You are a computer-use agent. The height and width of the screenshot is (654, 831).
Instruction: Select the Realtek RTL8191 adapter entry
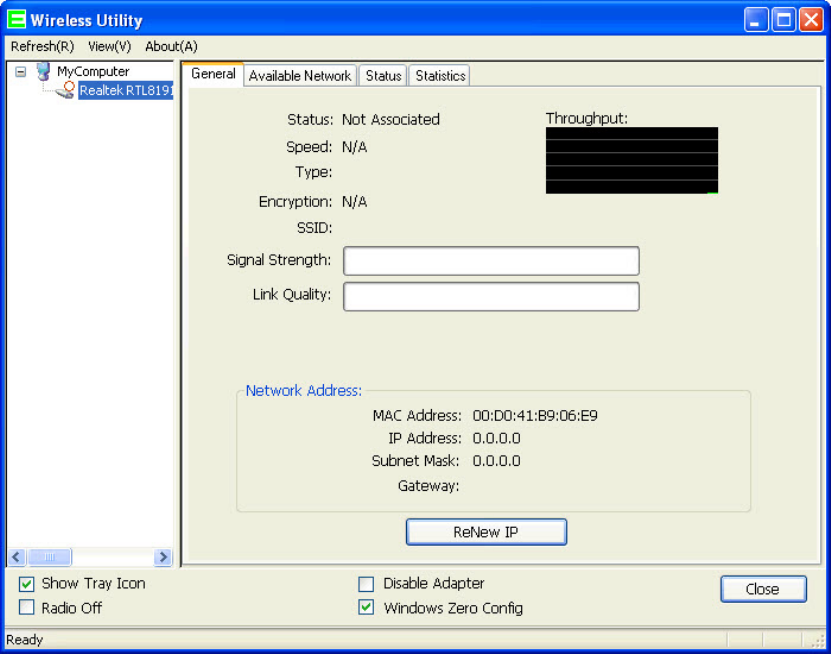click(126, 91)
